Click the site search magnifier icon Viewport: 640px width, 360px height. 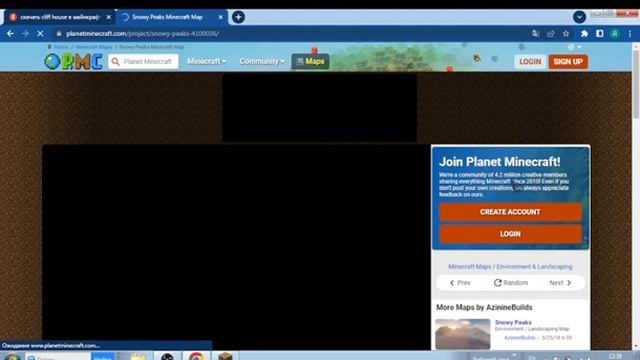(x=116, y=62)
